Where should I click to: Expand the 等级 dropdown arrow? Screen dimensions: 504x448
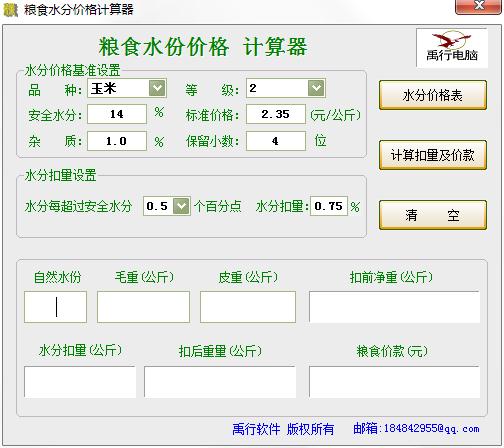316,88
